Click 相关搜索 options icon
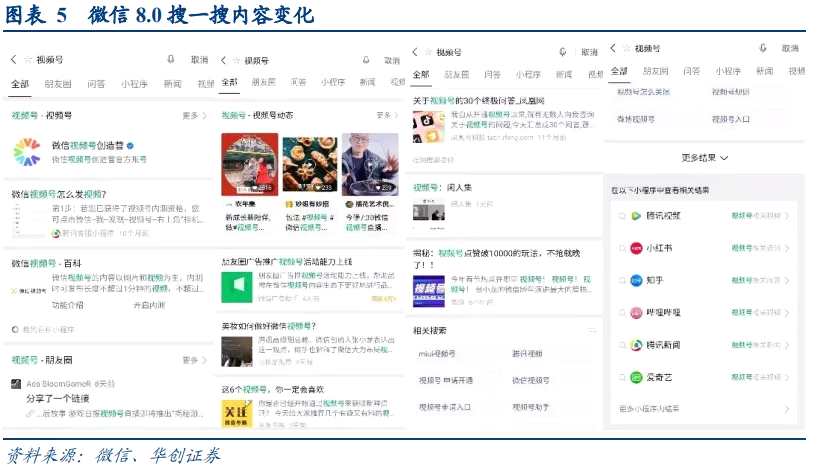Image resolution: width=817 pixels, height=470 pixels. point(591,330)
